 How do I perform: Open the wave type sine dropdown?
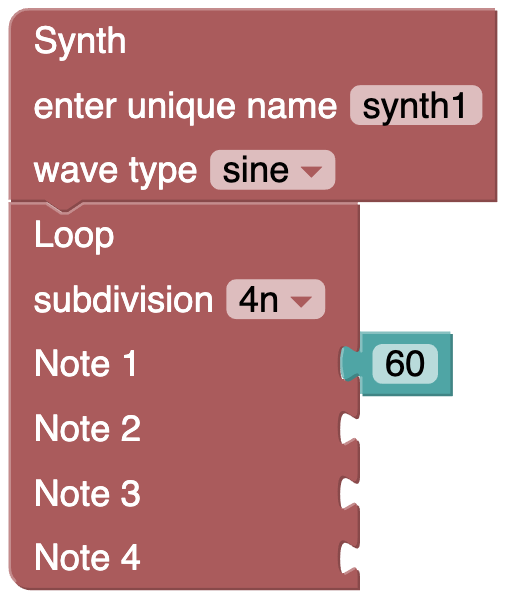[x=272, y=170]
